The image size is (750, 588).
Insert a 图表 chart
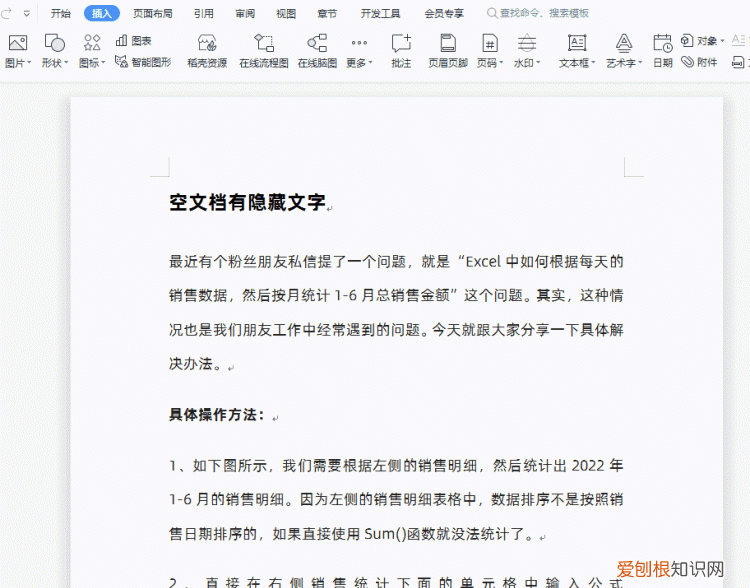coord(133,41)
